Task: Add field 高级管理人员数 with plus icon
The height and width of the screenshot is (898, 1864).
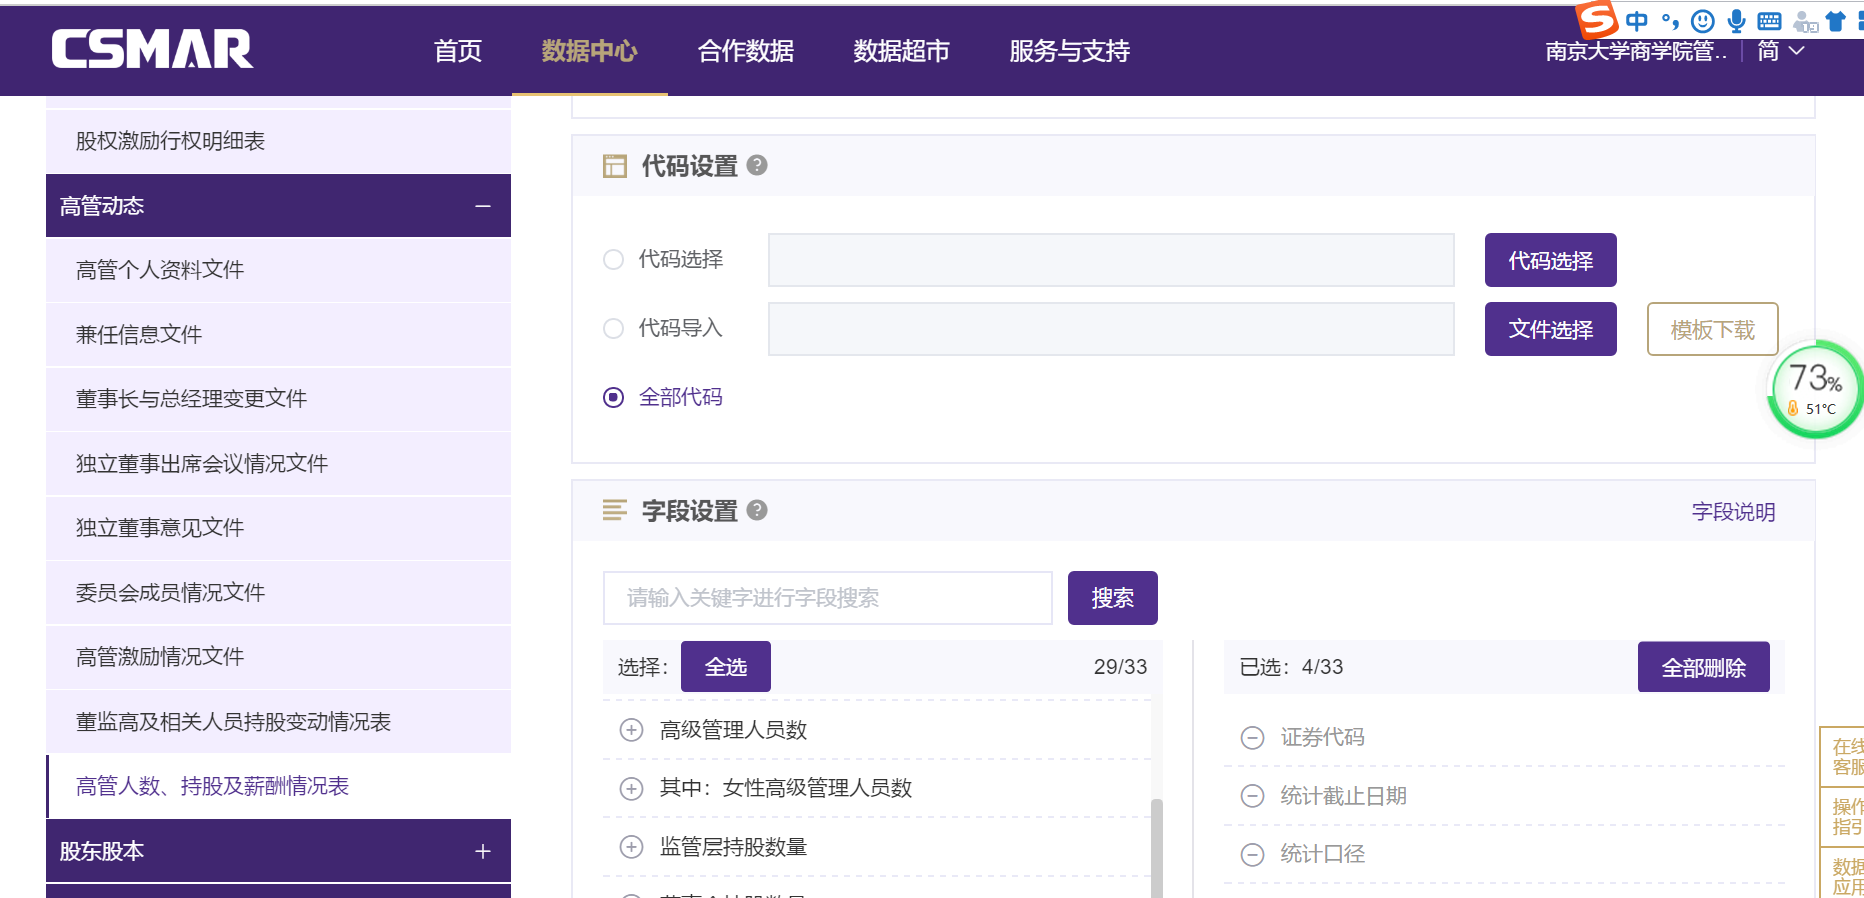Action: pos(631,730)
